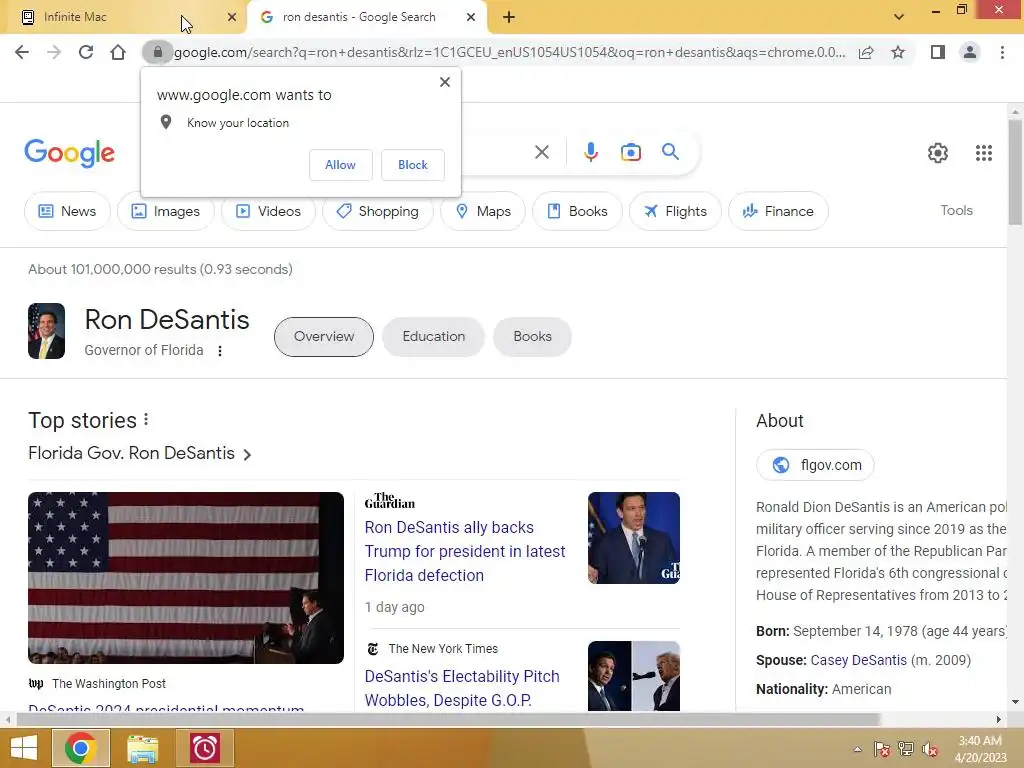This screenshot has width=1024, height=768.
Task: Open Casey DeSantis spouse link
Action: [858, 660]
